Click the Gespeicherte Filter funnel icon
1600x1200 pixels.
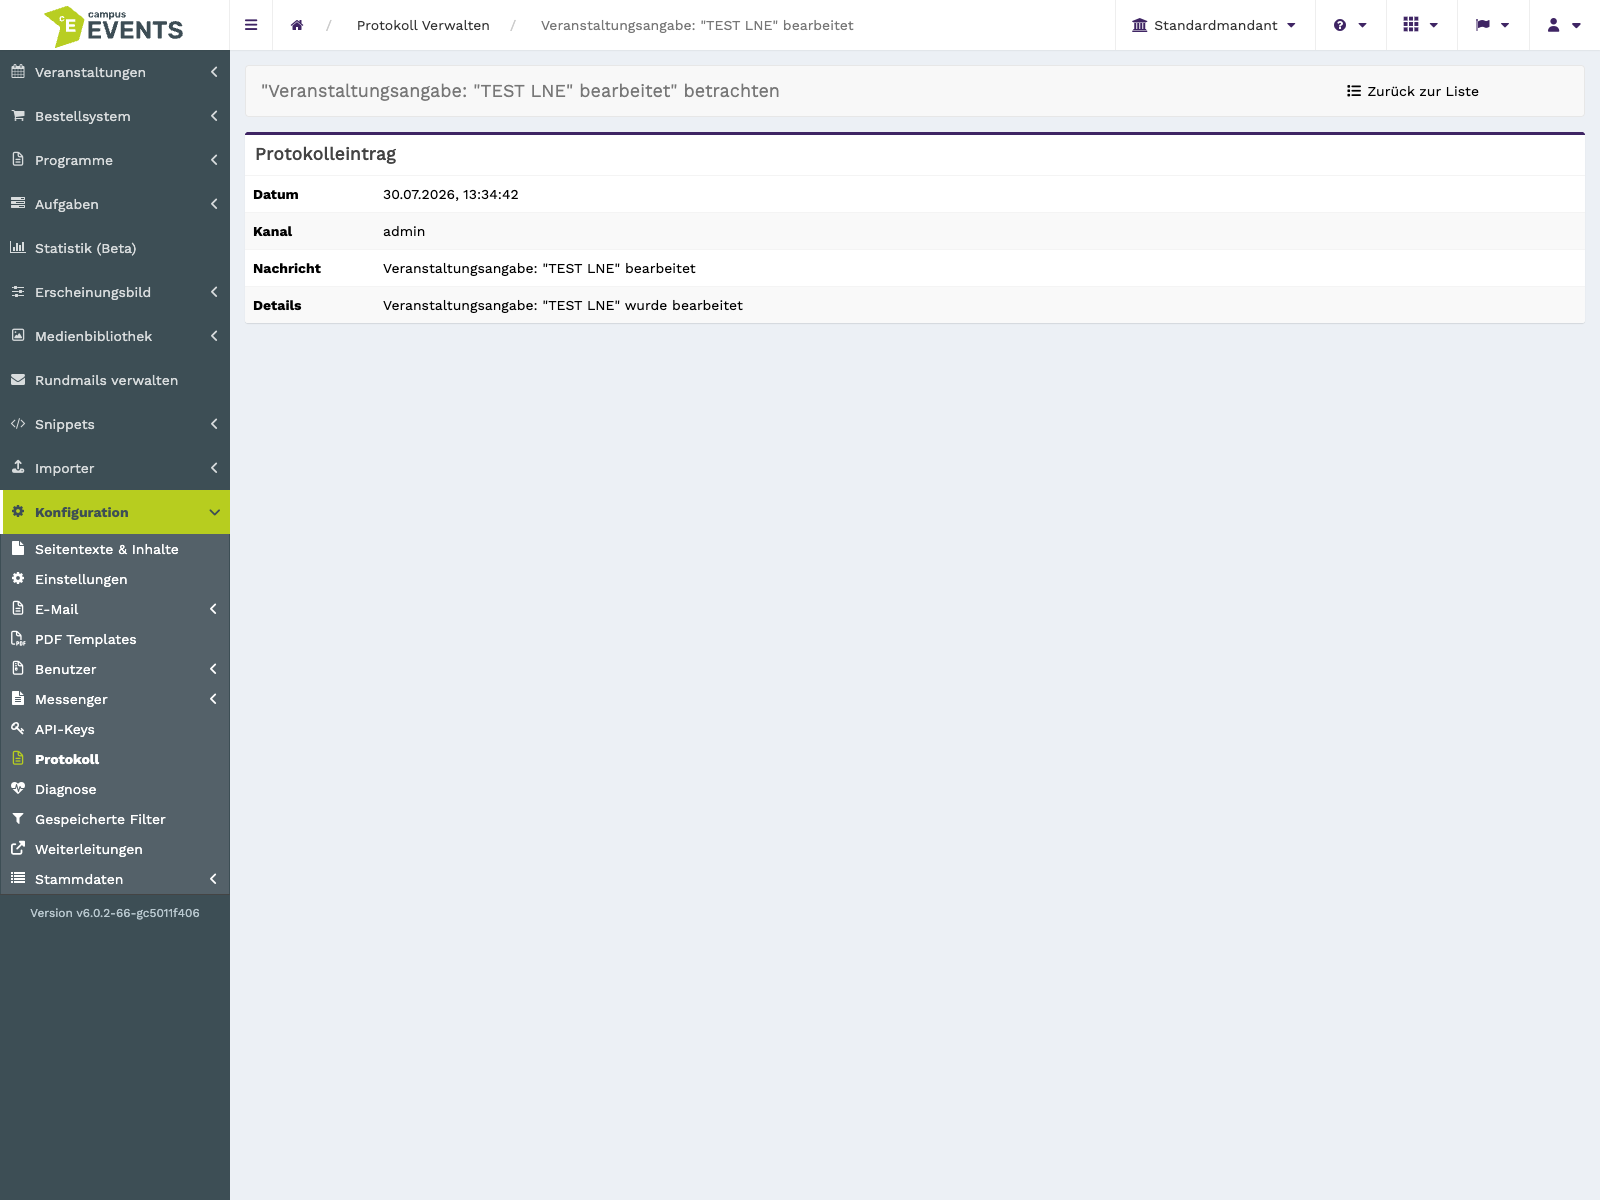click(18, 818)
